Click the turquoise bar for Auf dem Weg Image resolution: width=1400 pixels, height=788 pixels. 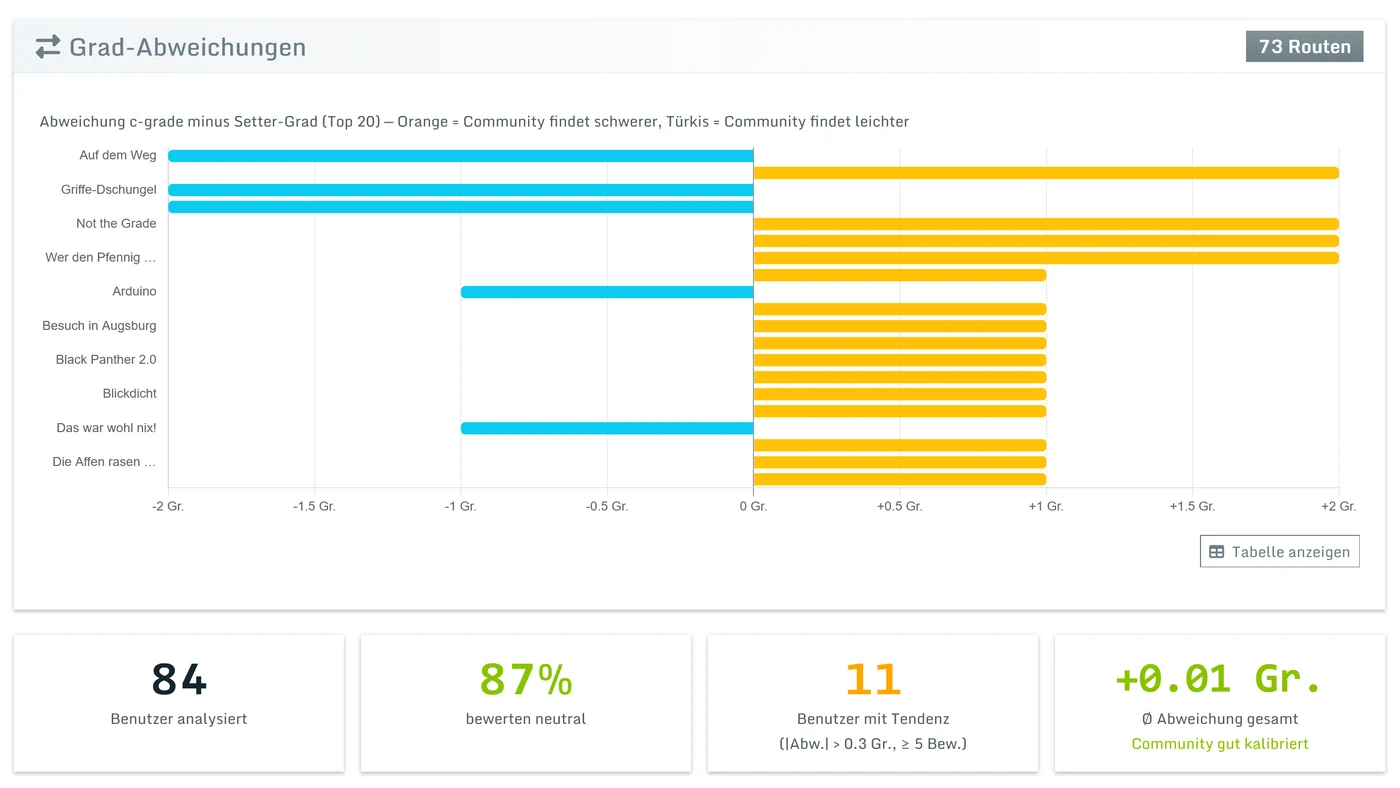460,156
